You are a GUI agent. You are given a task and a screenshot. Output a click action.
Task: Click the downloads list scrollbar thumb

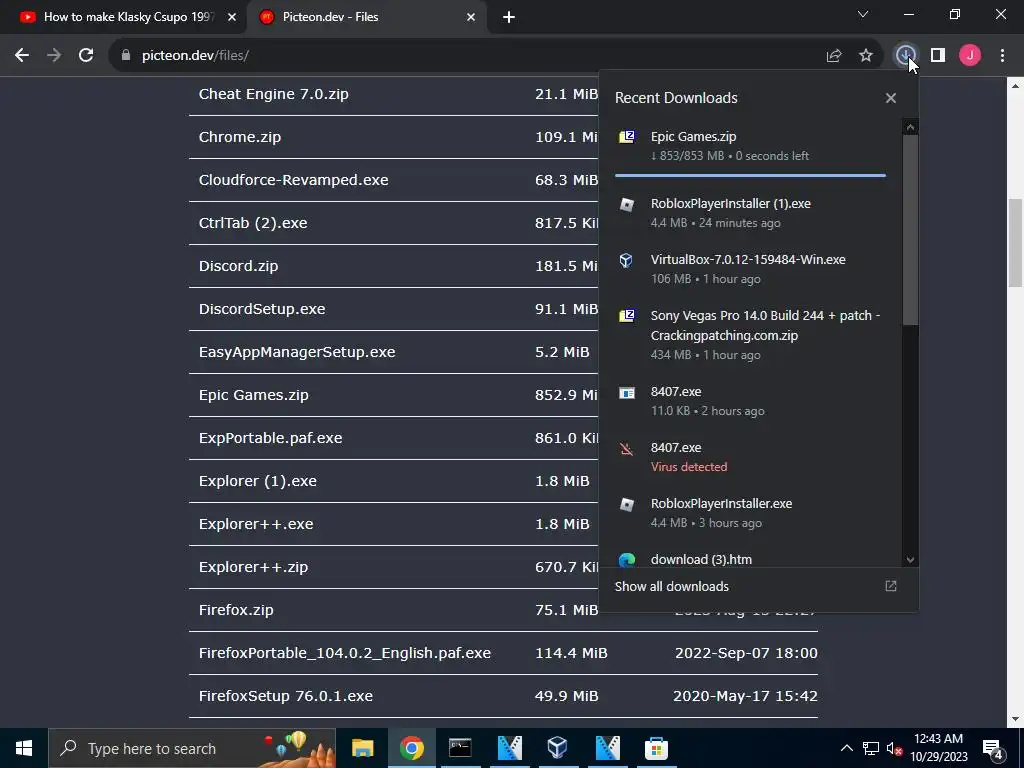(910, 229)
